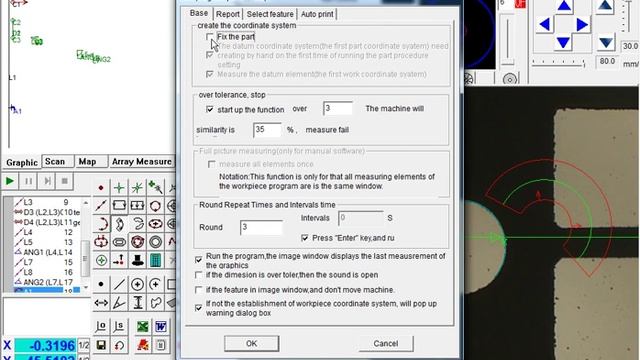Select the slot oblong measure tool
The image size is (640, 360).
[119, 242]
